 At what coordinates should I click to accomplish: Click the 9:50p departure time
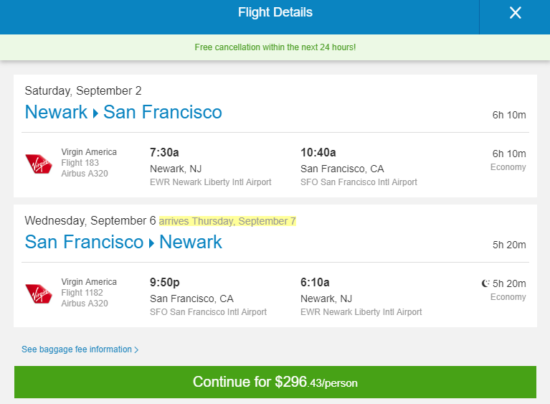coord(165,282)
